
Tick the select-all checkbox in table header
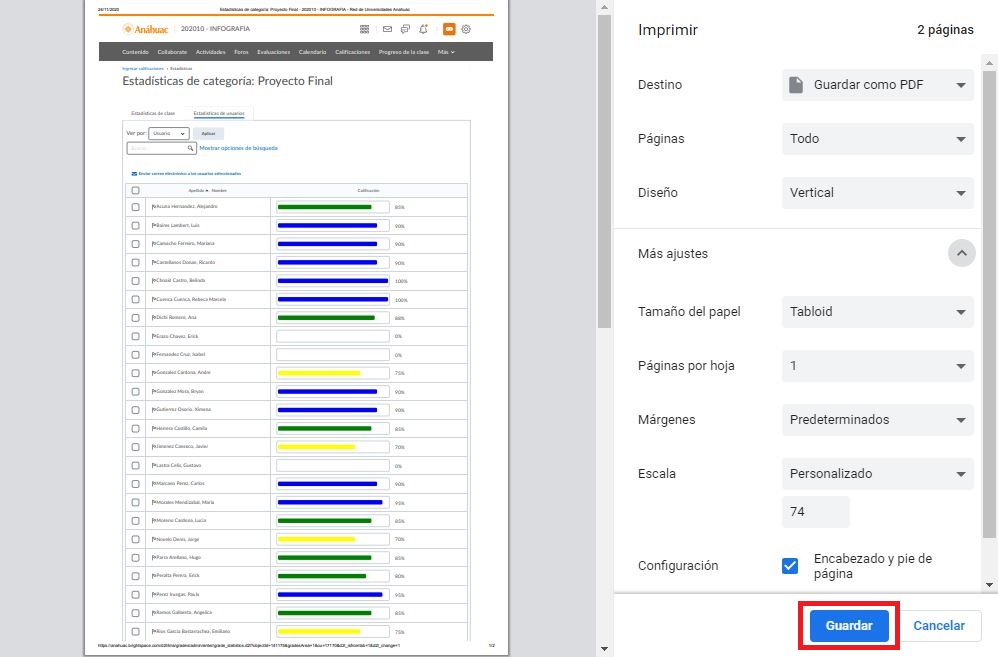coord(135,190)
